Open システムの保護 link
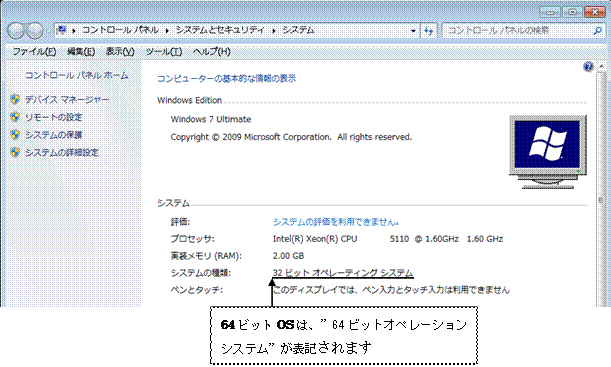 pos(54,135)
